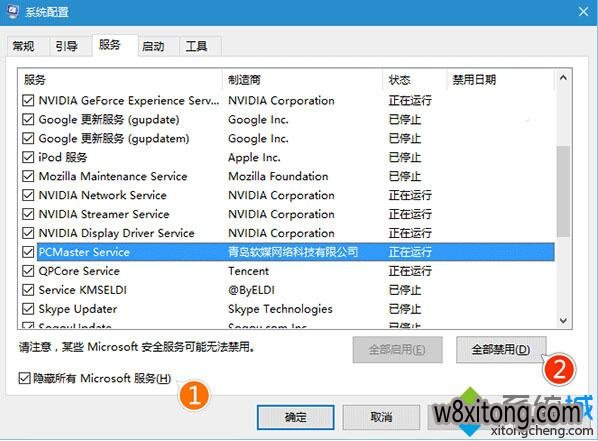This screenshot has width=598, height=441.
Task: Toggle the iPod 服务 checkbox
Action: [x=28, y=157]
